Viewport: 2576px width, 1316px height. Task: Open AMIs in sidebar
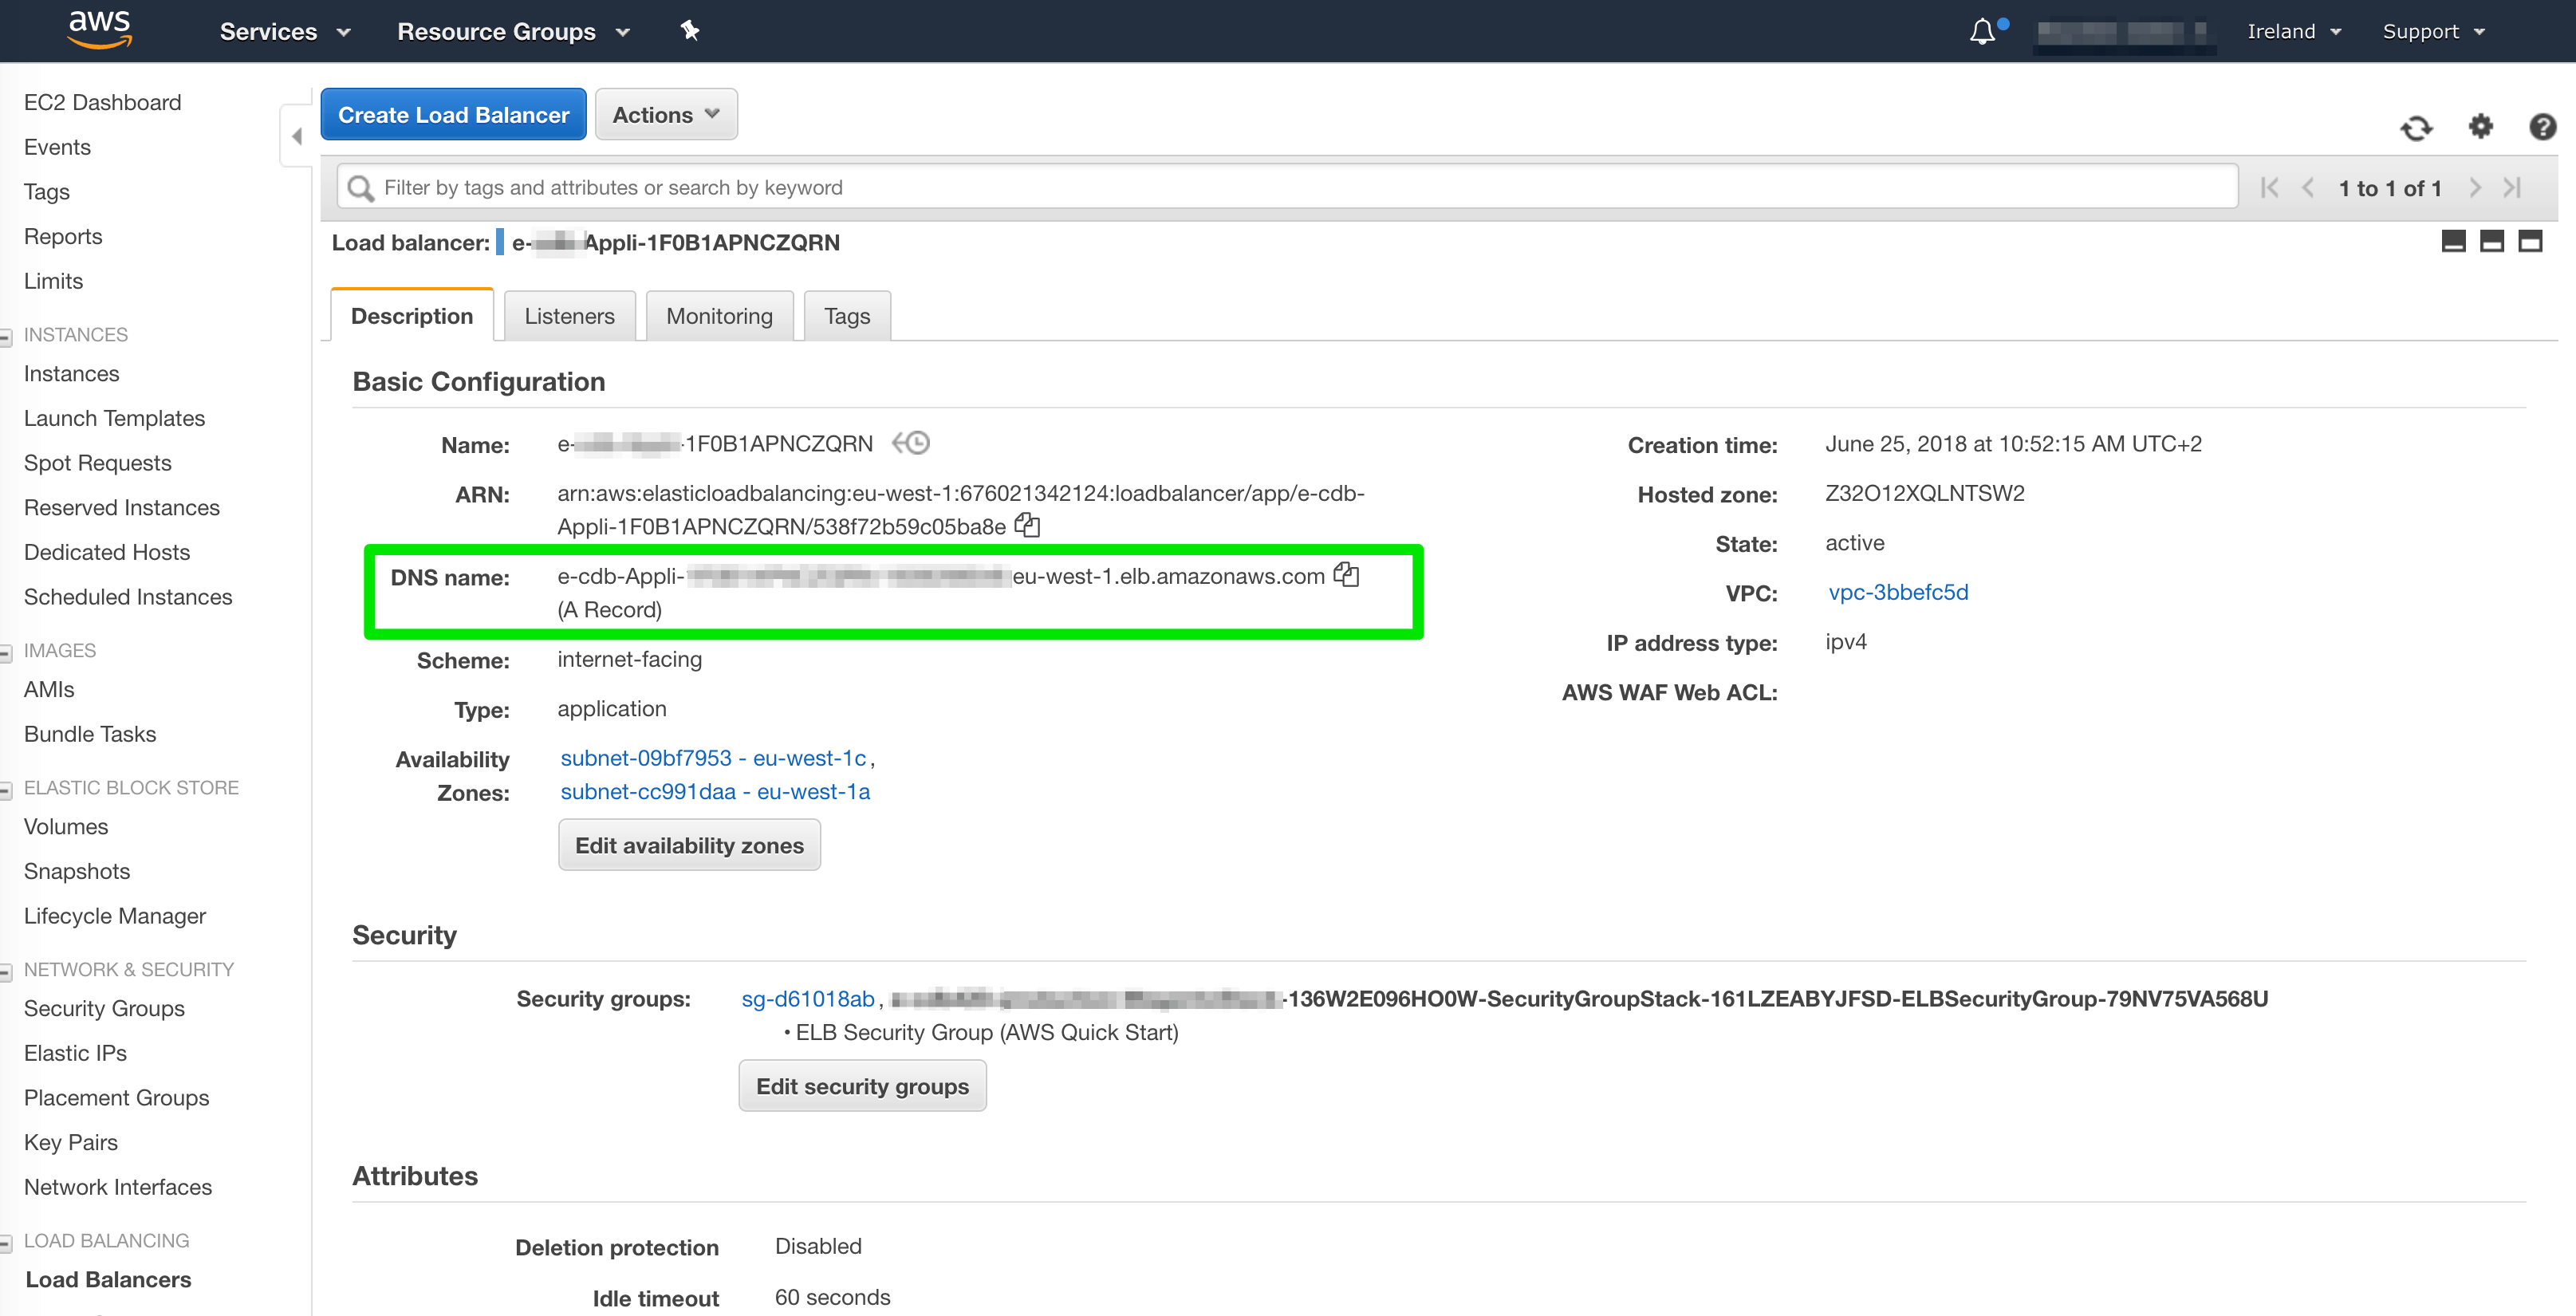(x=48, y=689)
